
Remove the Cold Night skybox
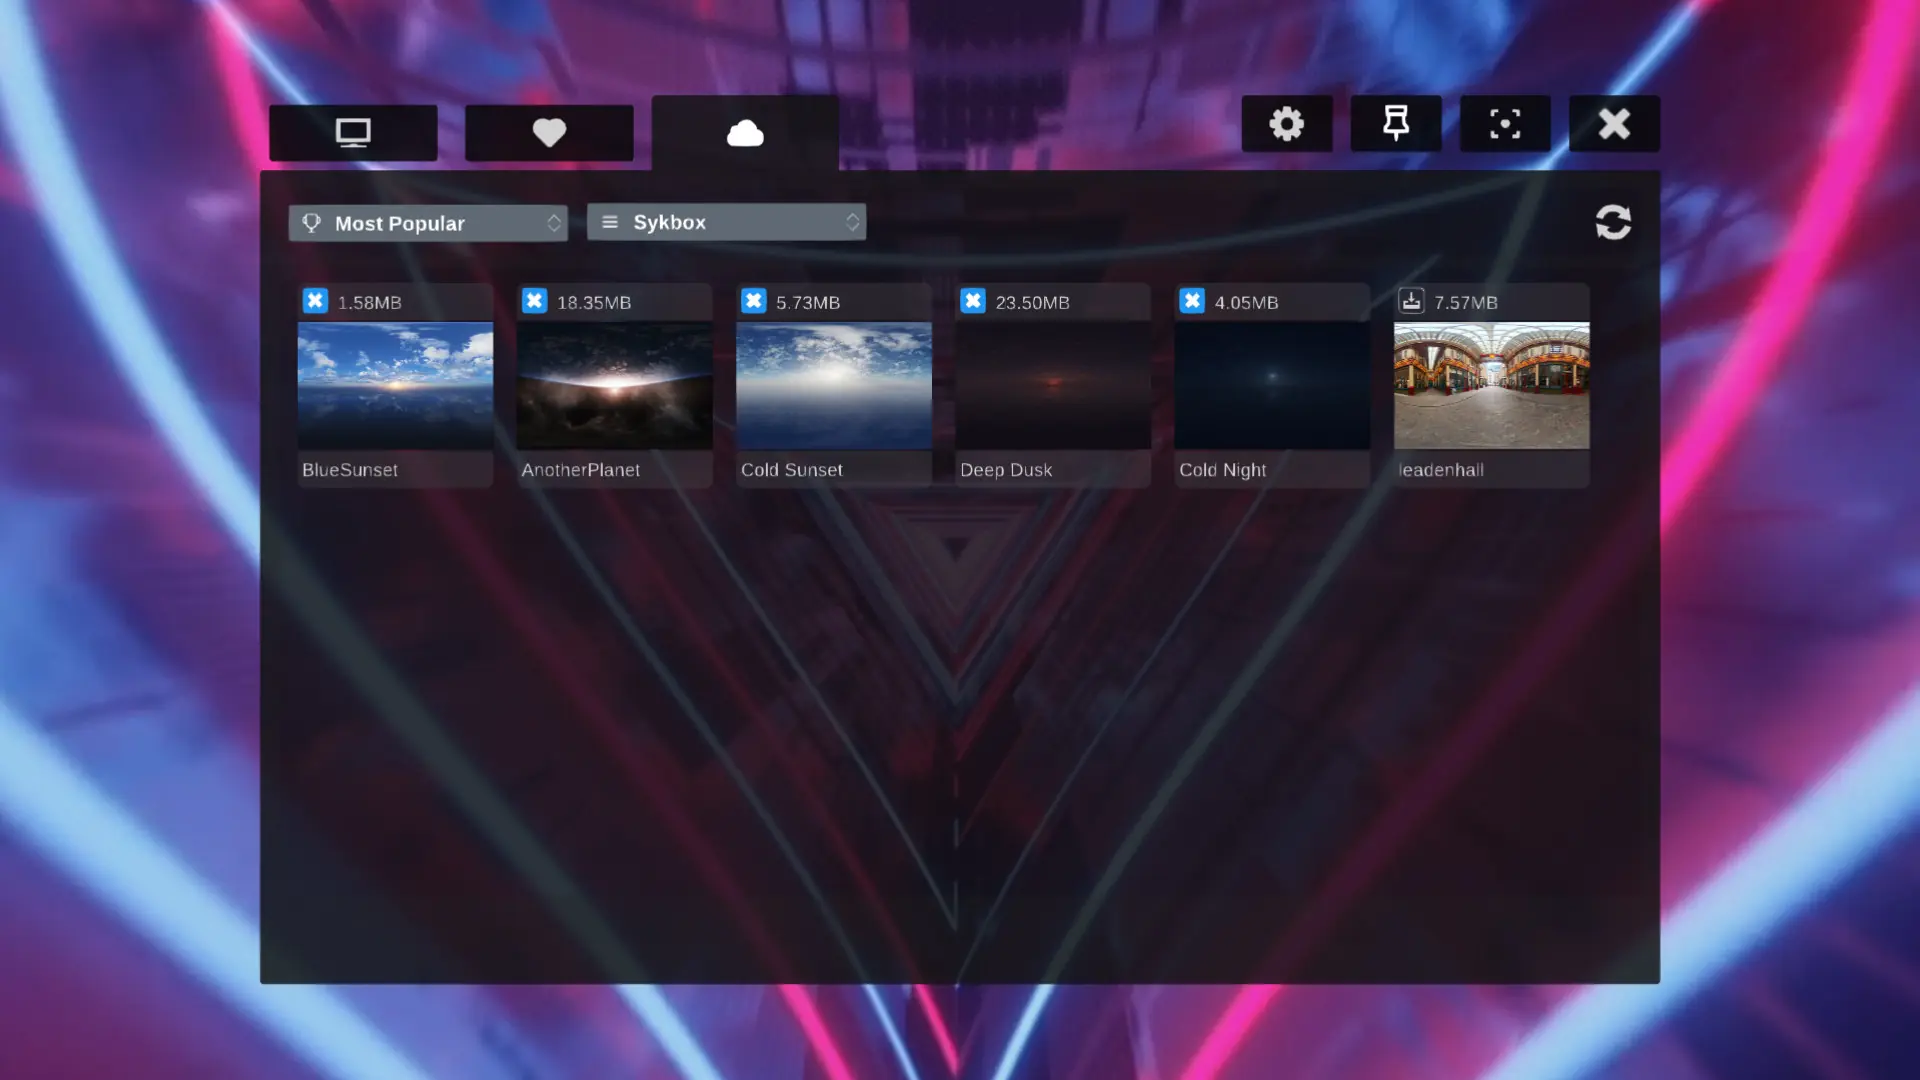(1192, 300)
